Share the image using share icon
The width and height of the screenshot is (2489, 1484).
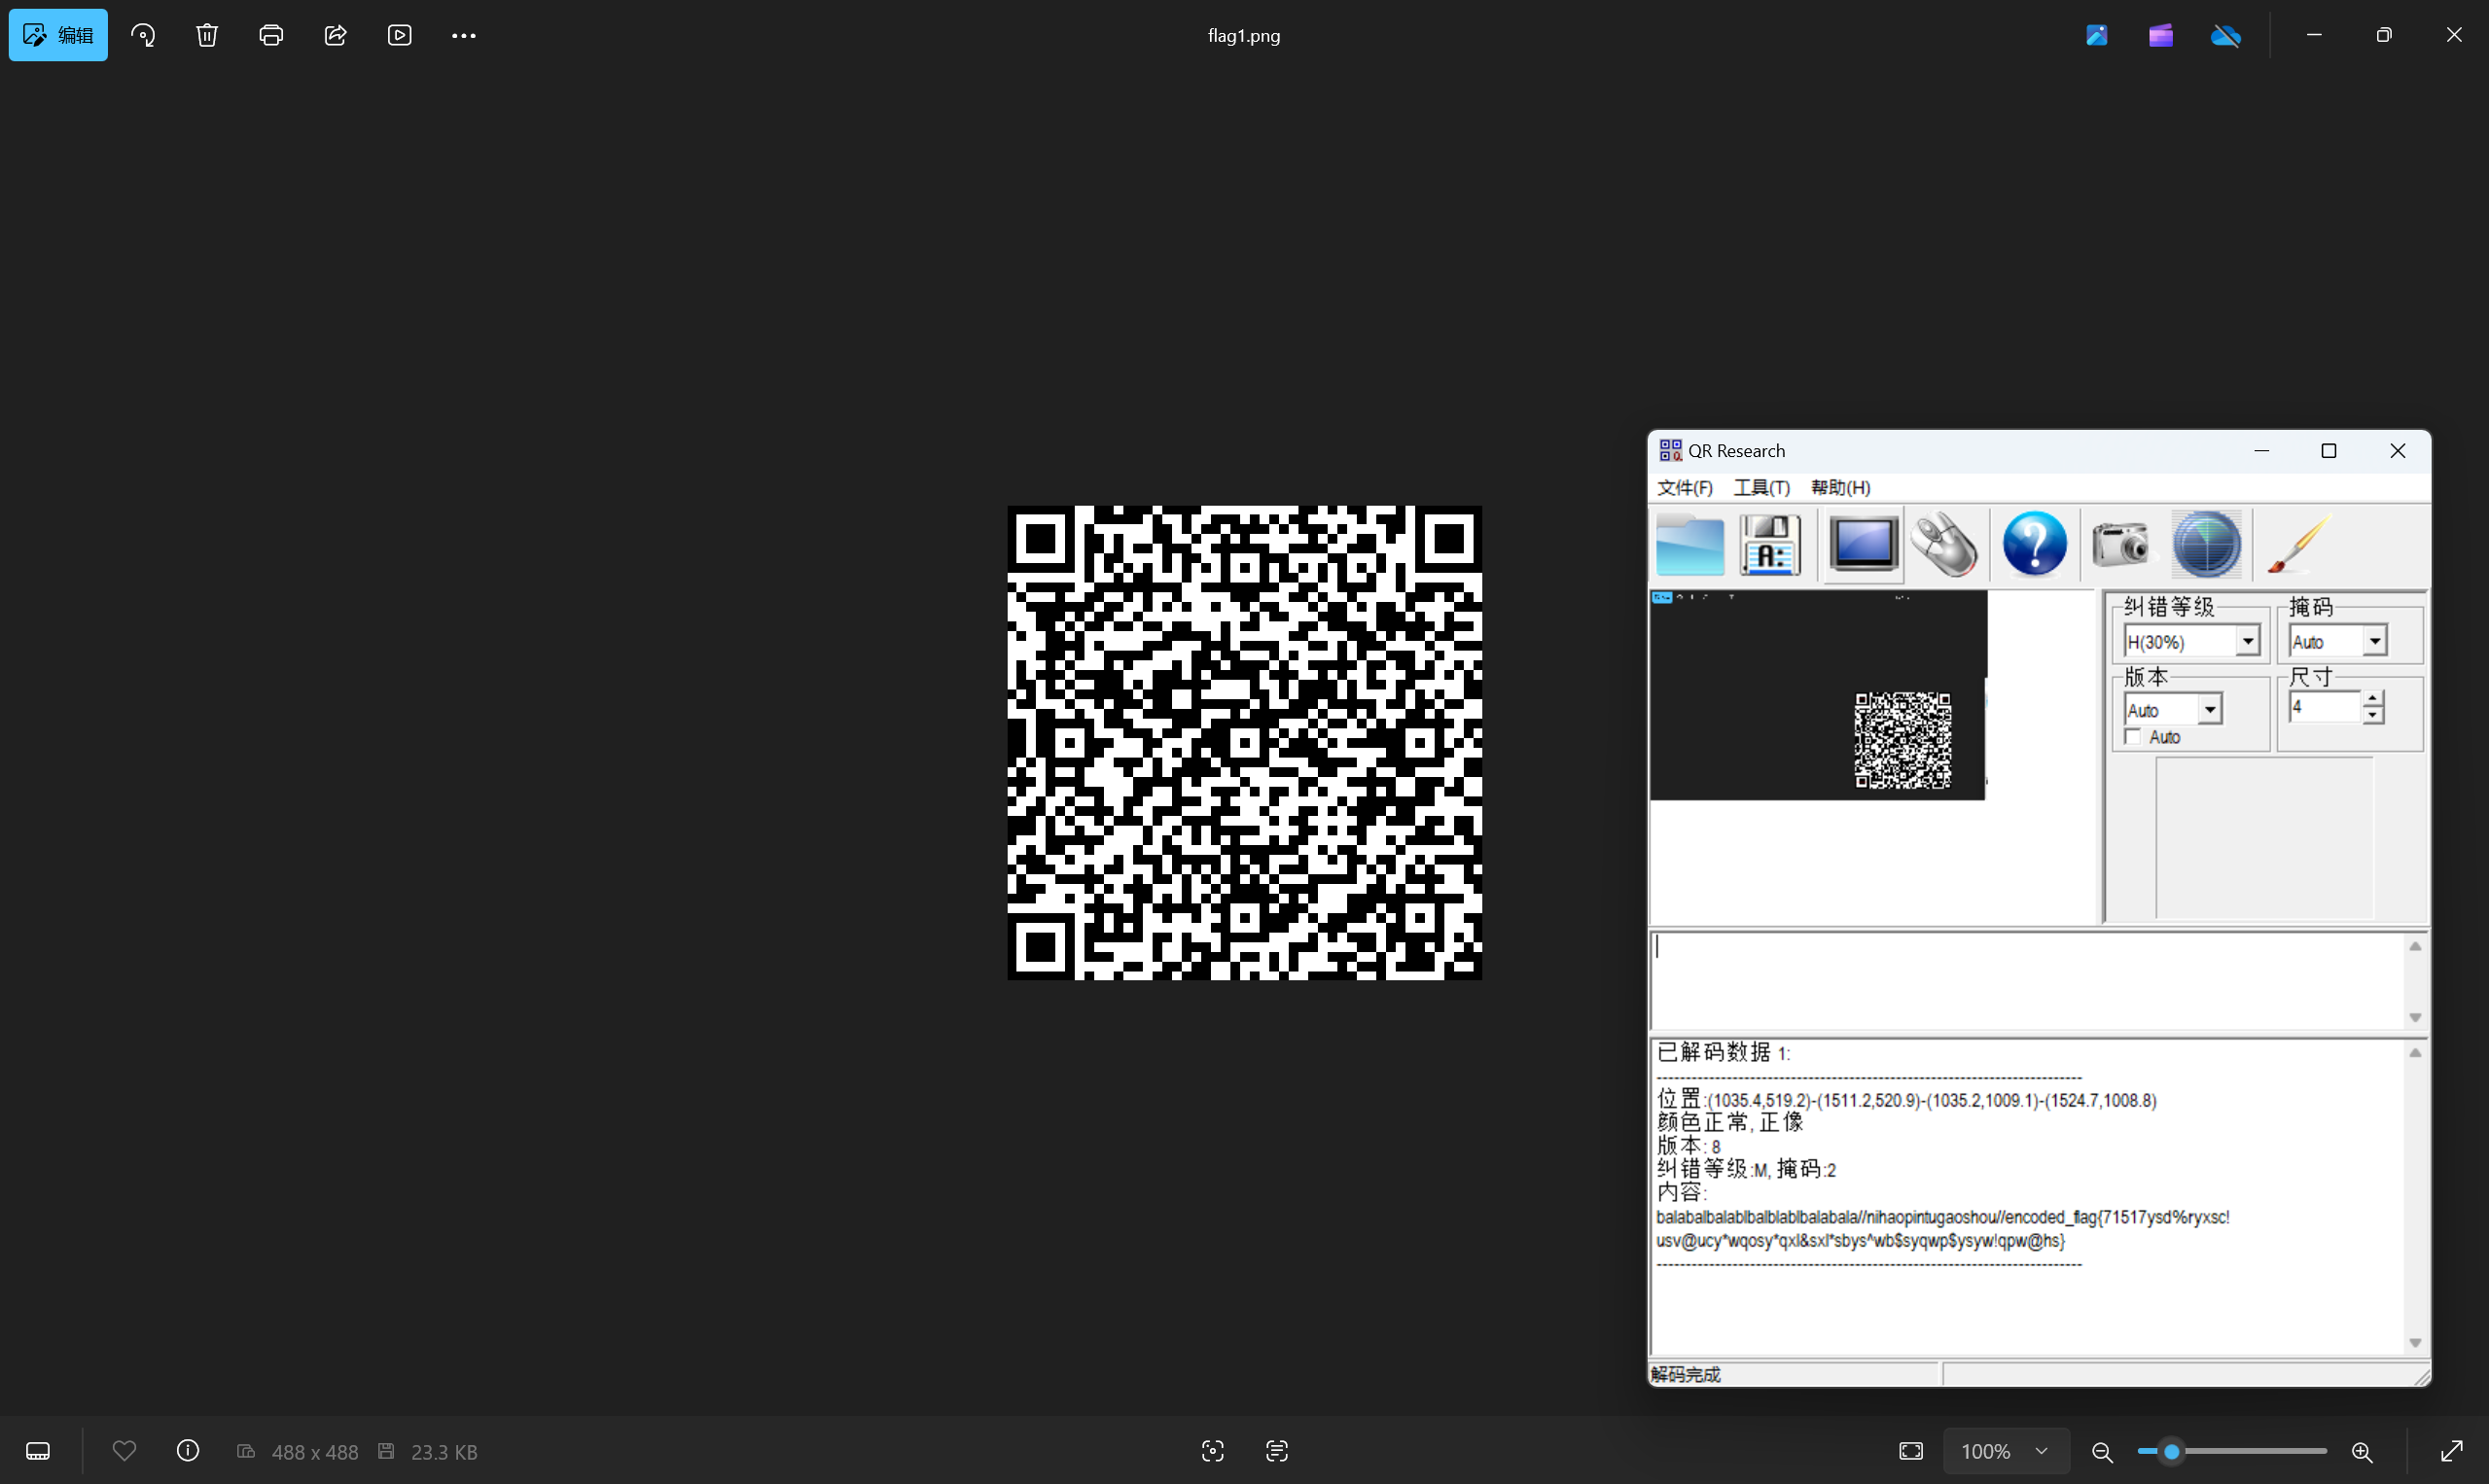click(335, 35)
